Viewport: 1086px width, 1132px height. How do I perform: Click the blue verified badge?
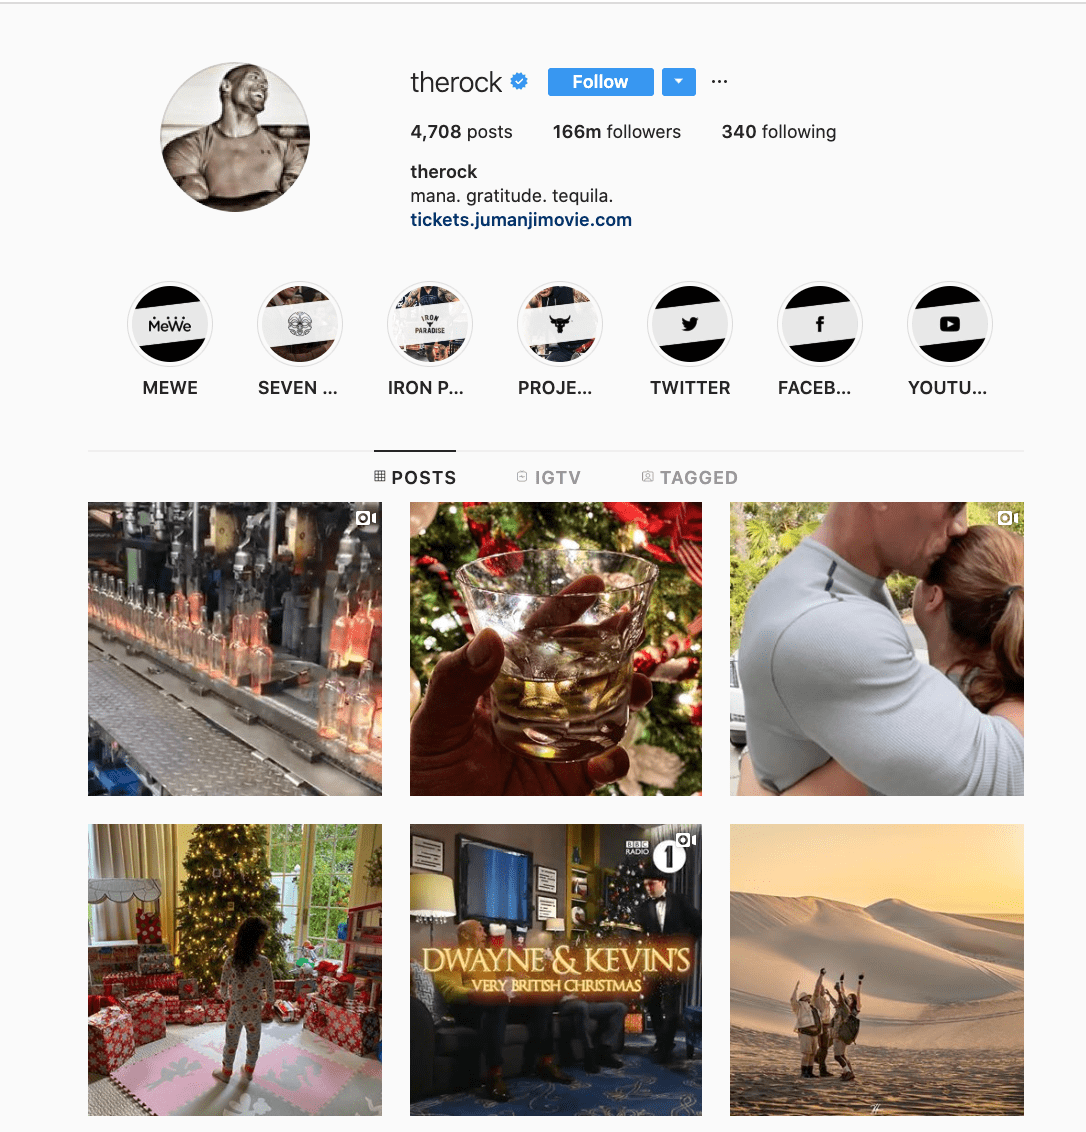click(x=519, y=81)
